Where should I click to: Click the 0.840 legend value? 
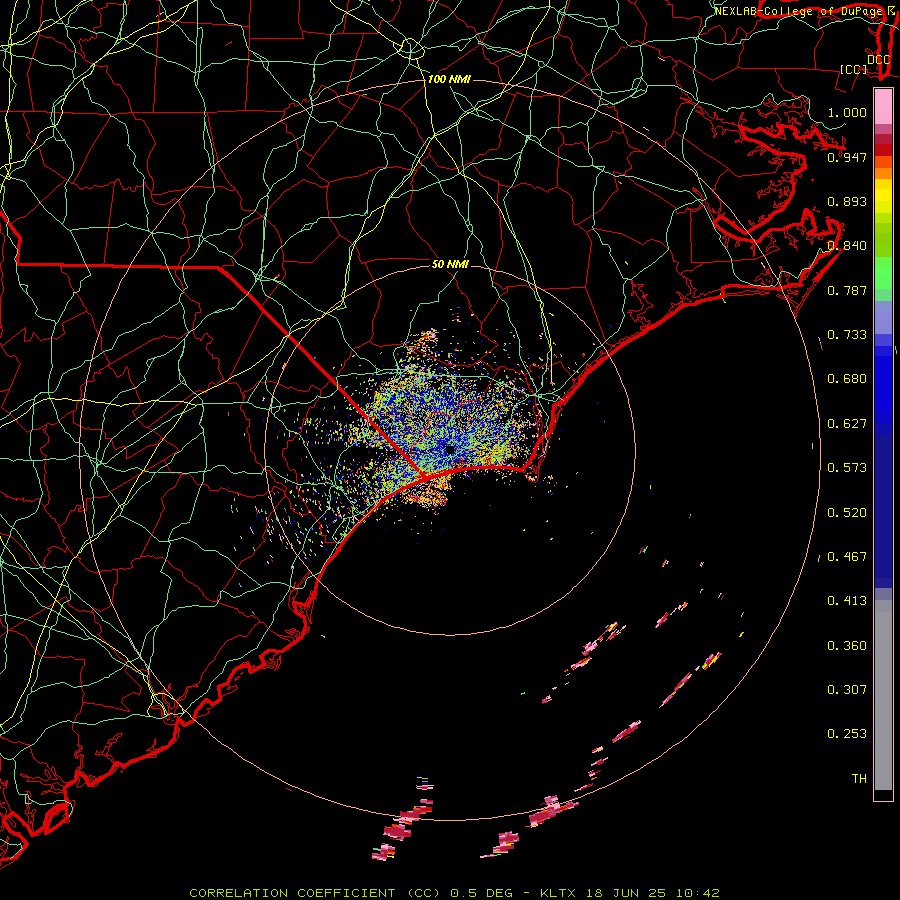pos(847,246)
